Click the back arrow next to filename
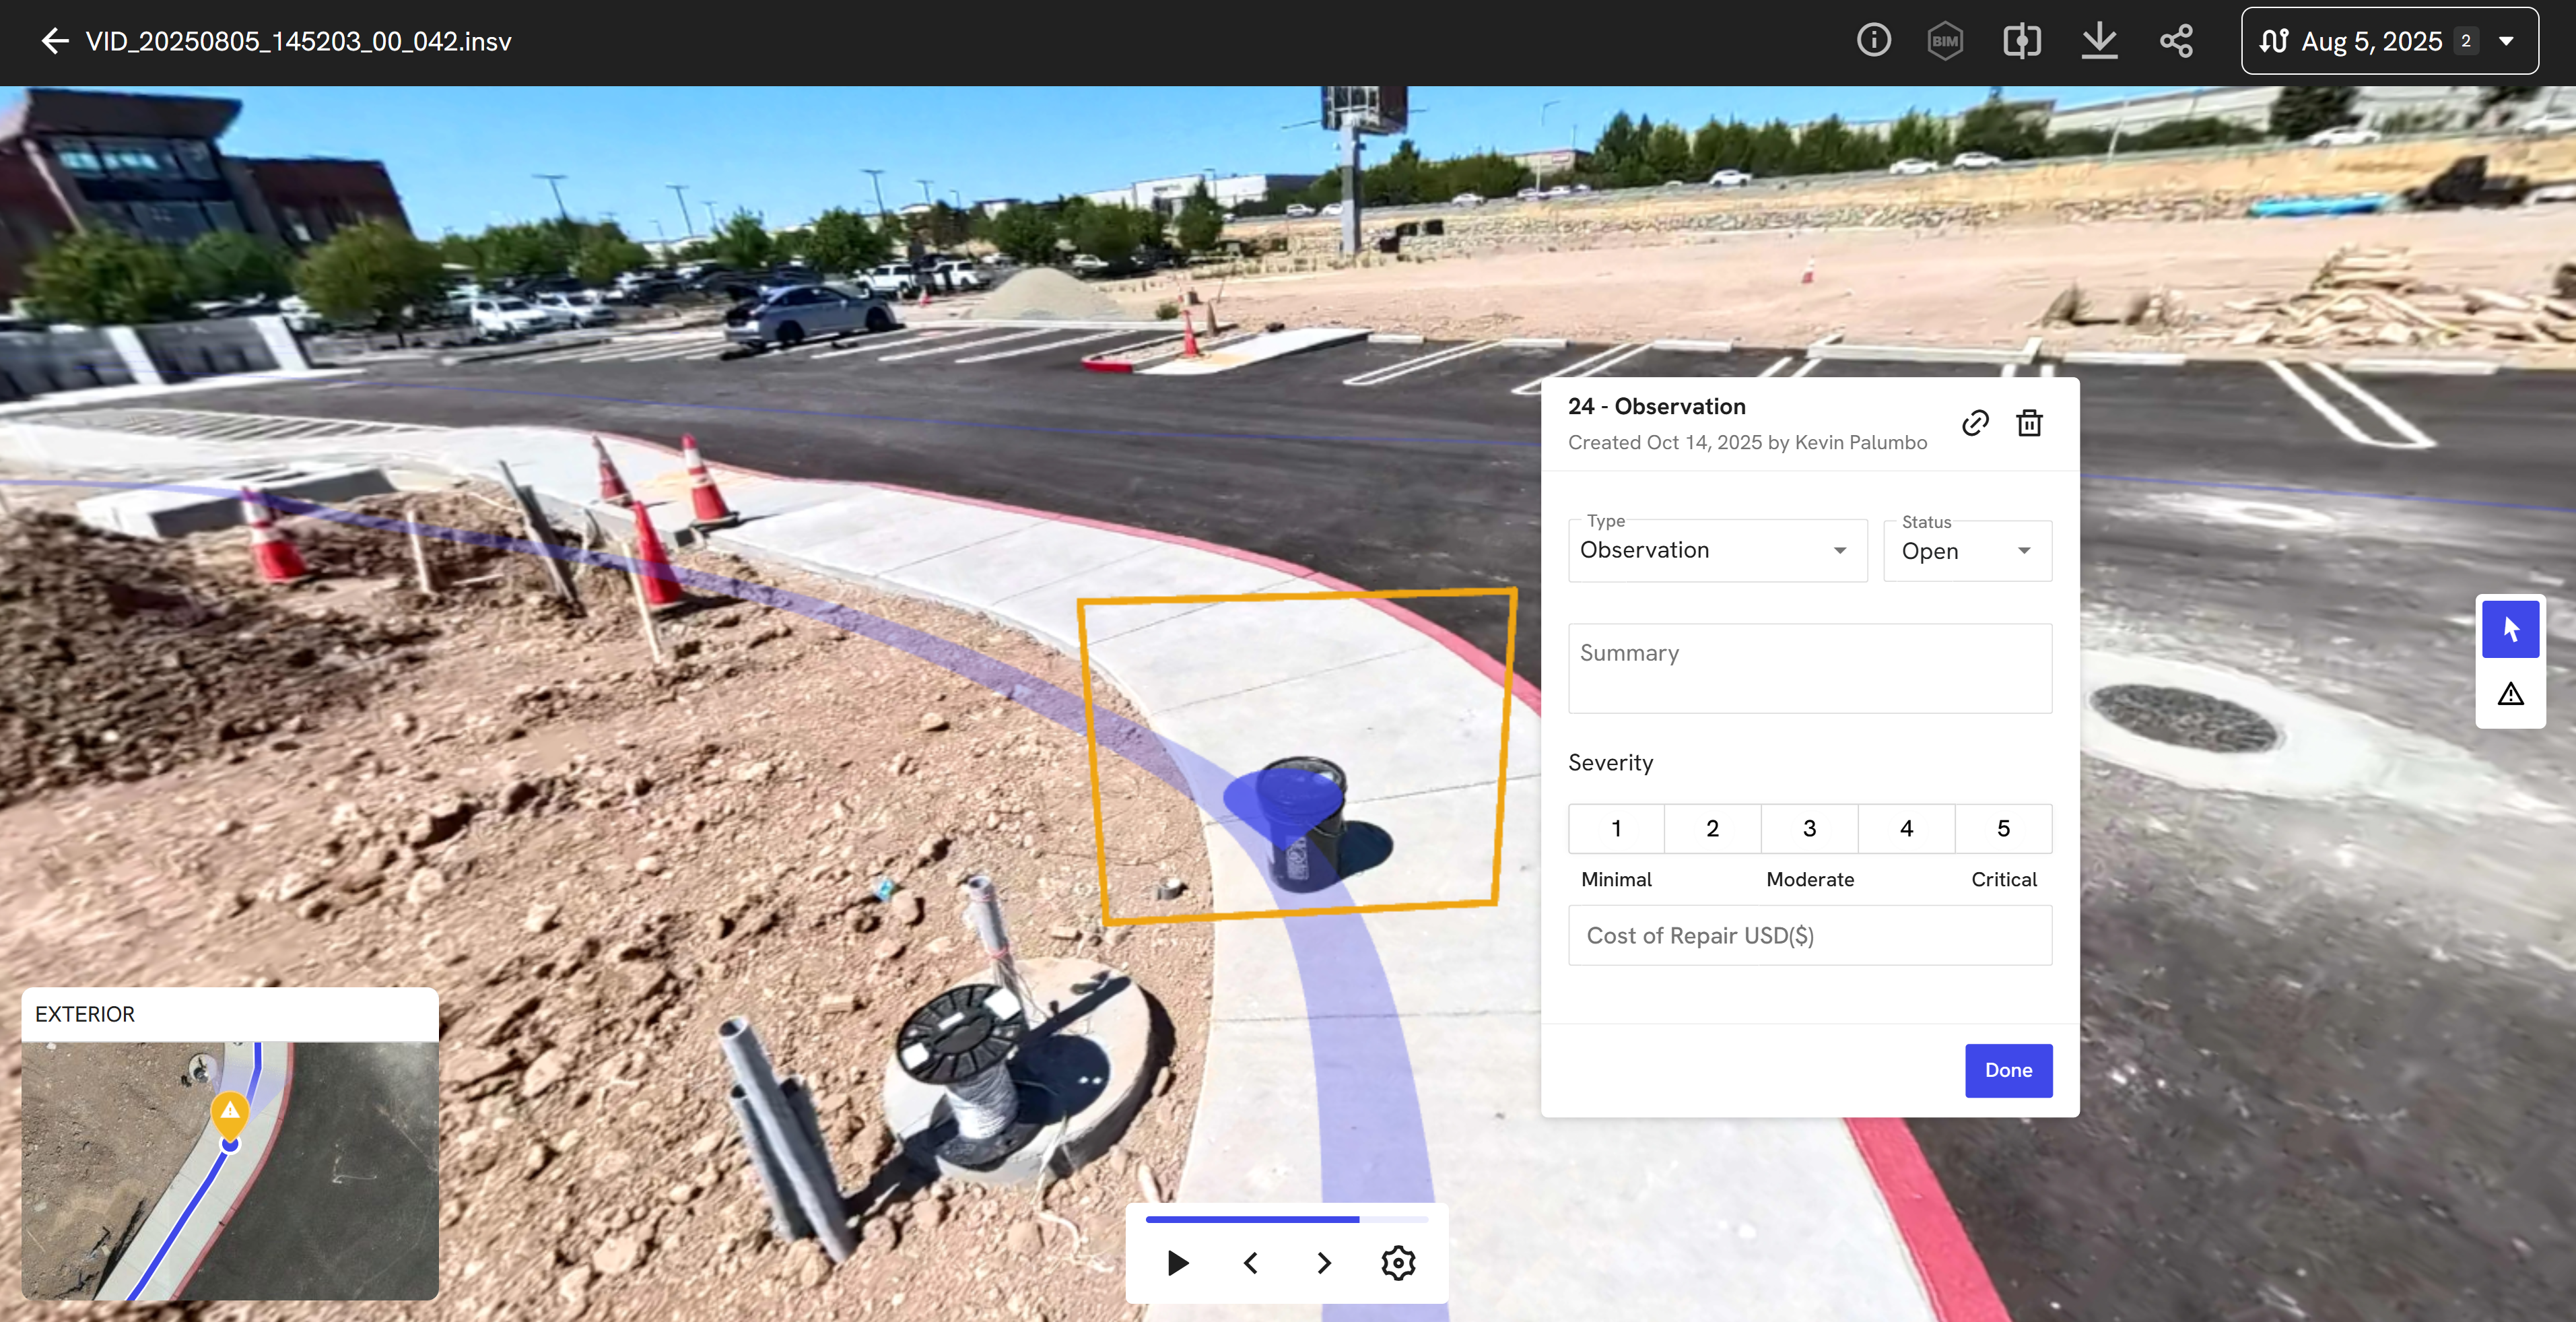 pos(54,41)
